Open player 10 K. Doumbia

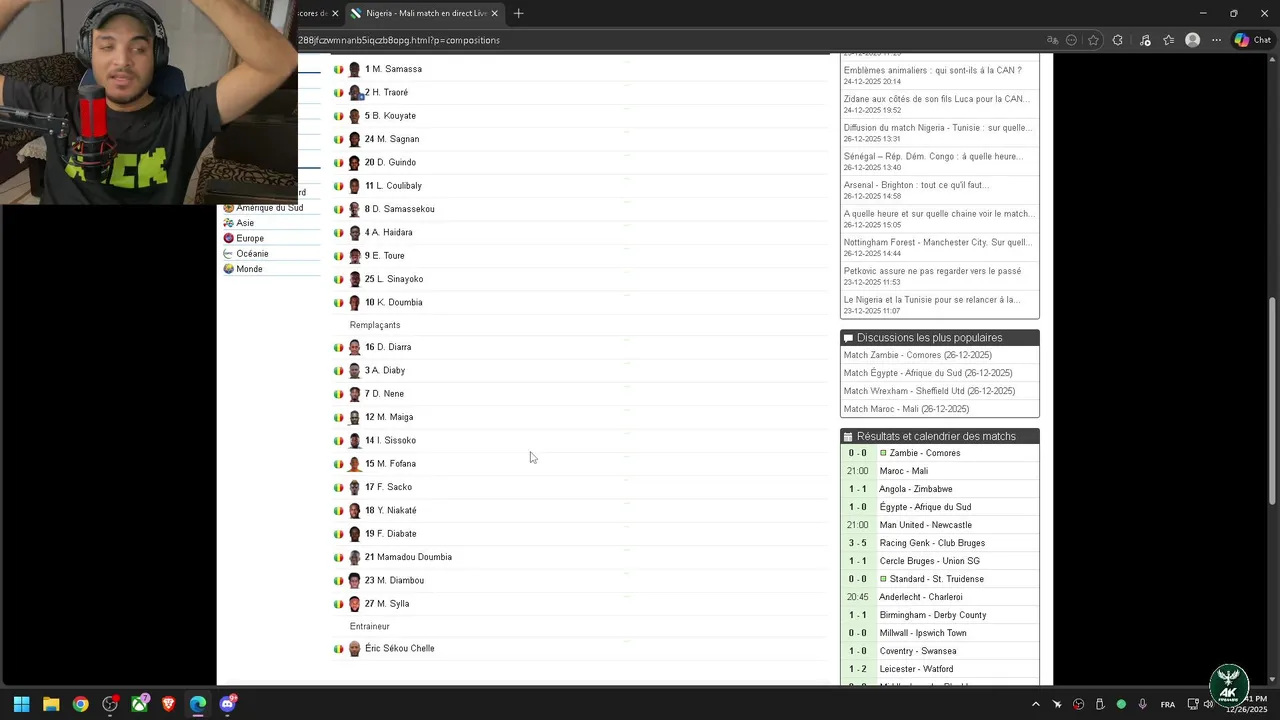[x=393, y=302]
